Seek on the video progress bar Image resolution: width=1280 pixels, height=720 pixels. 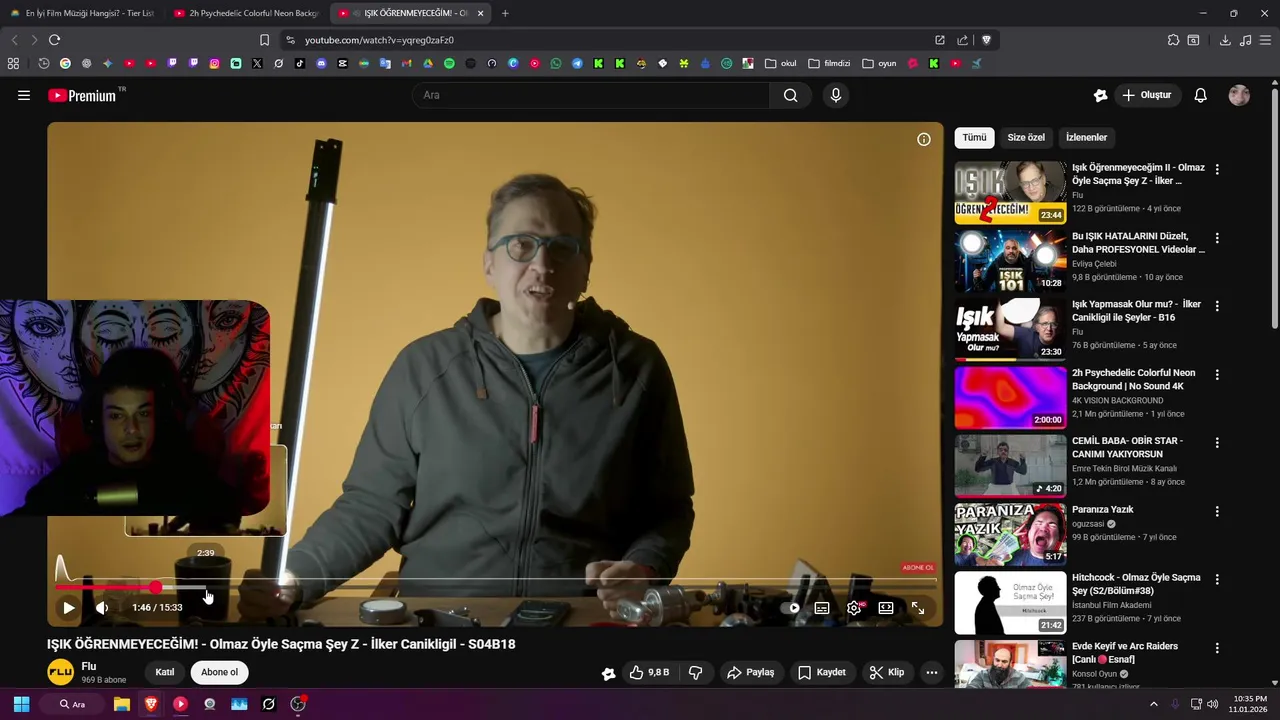(495, 588)
